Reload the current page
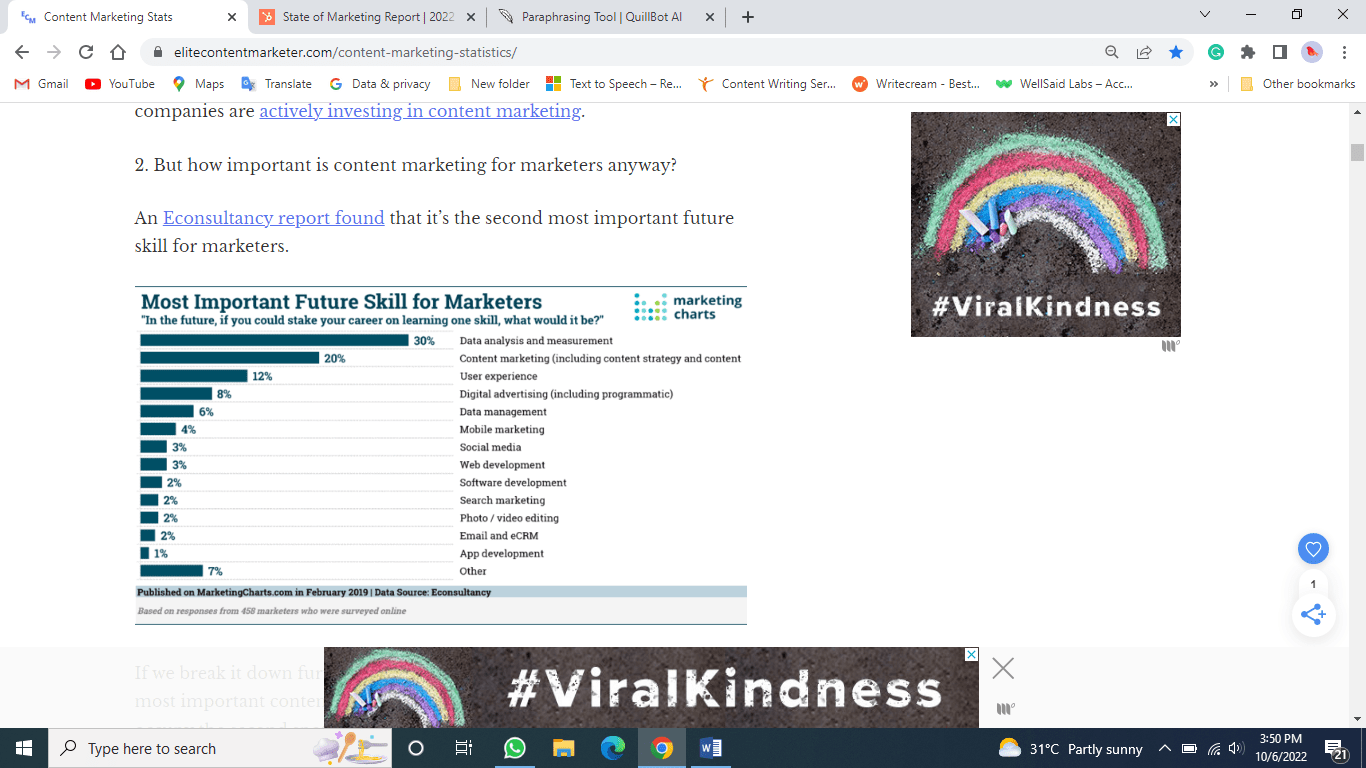 (x=86, y=52)
